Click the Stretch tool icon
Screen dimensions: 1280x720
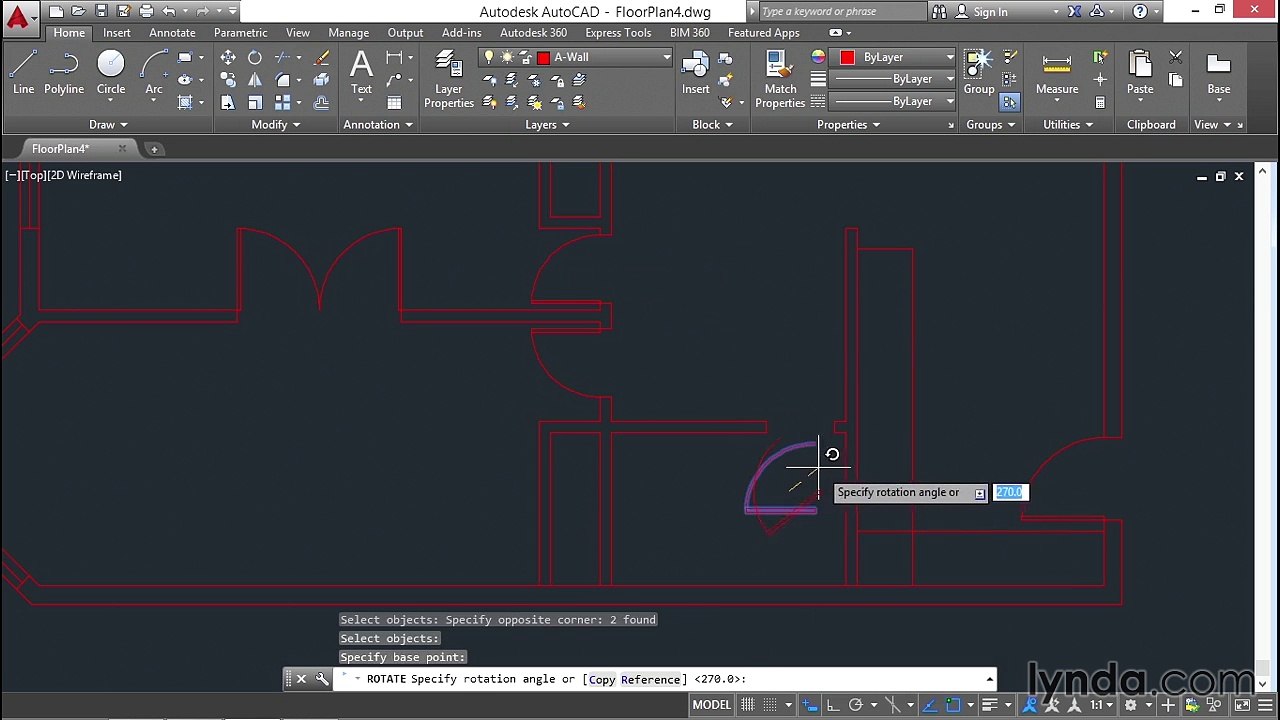[x=228, y=103]
